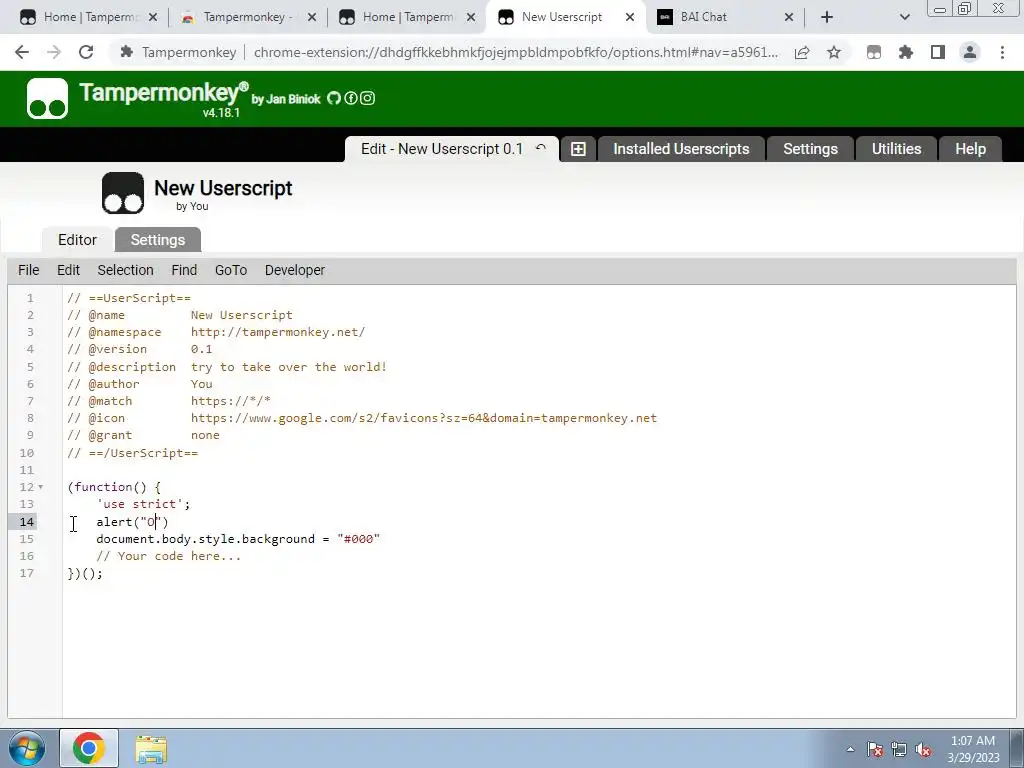Open tab search dropdown arrow
Viewport: 1024px width, 768px height.
point(904,17)
